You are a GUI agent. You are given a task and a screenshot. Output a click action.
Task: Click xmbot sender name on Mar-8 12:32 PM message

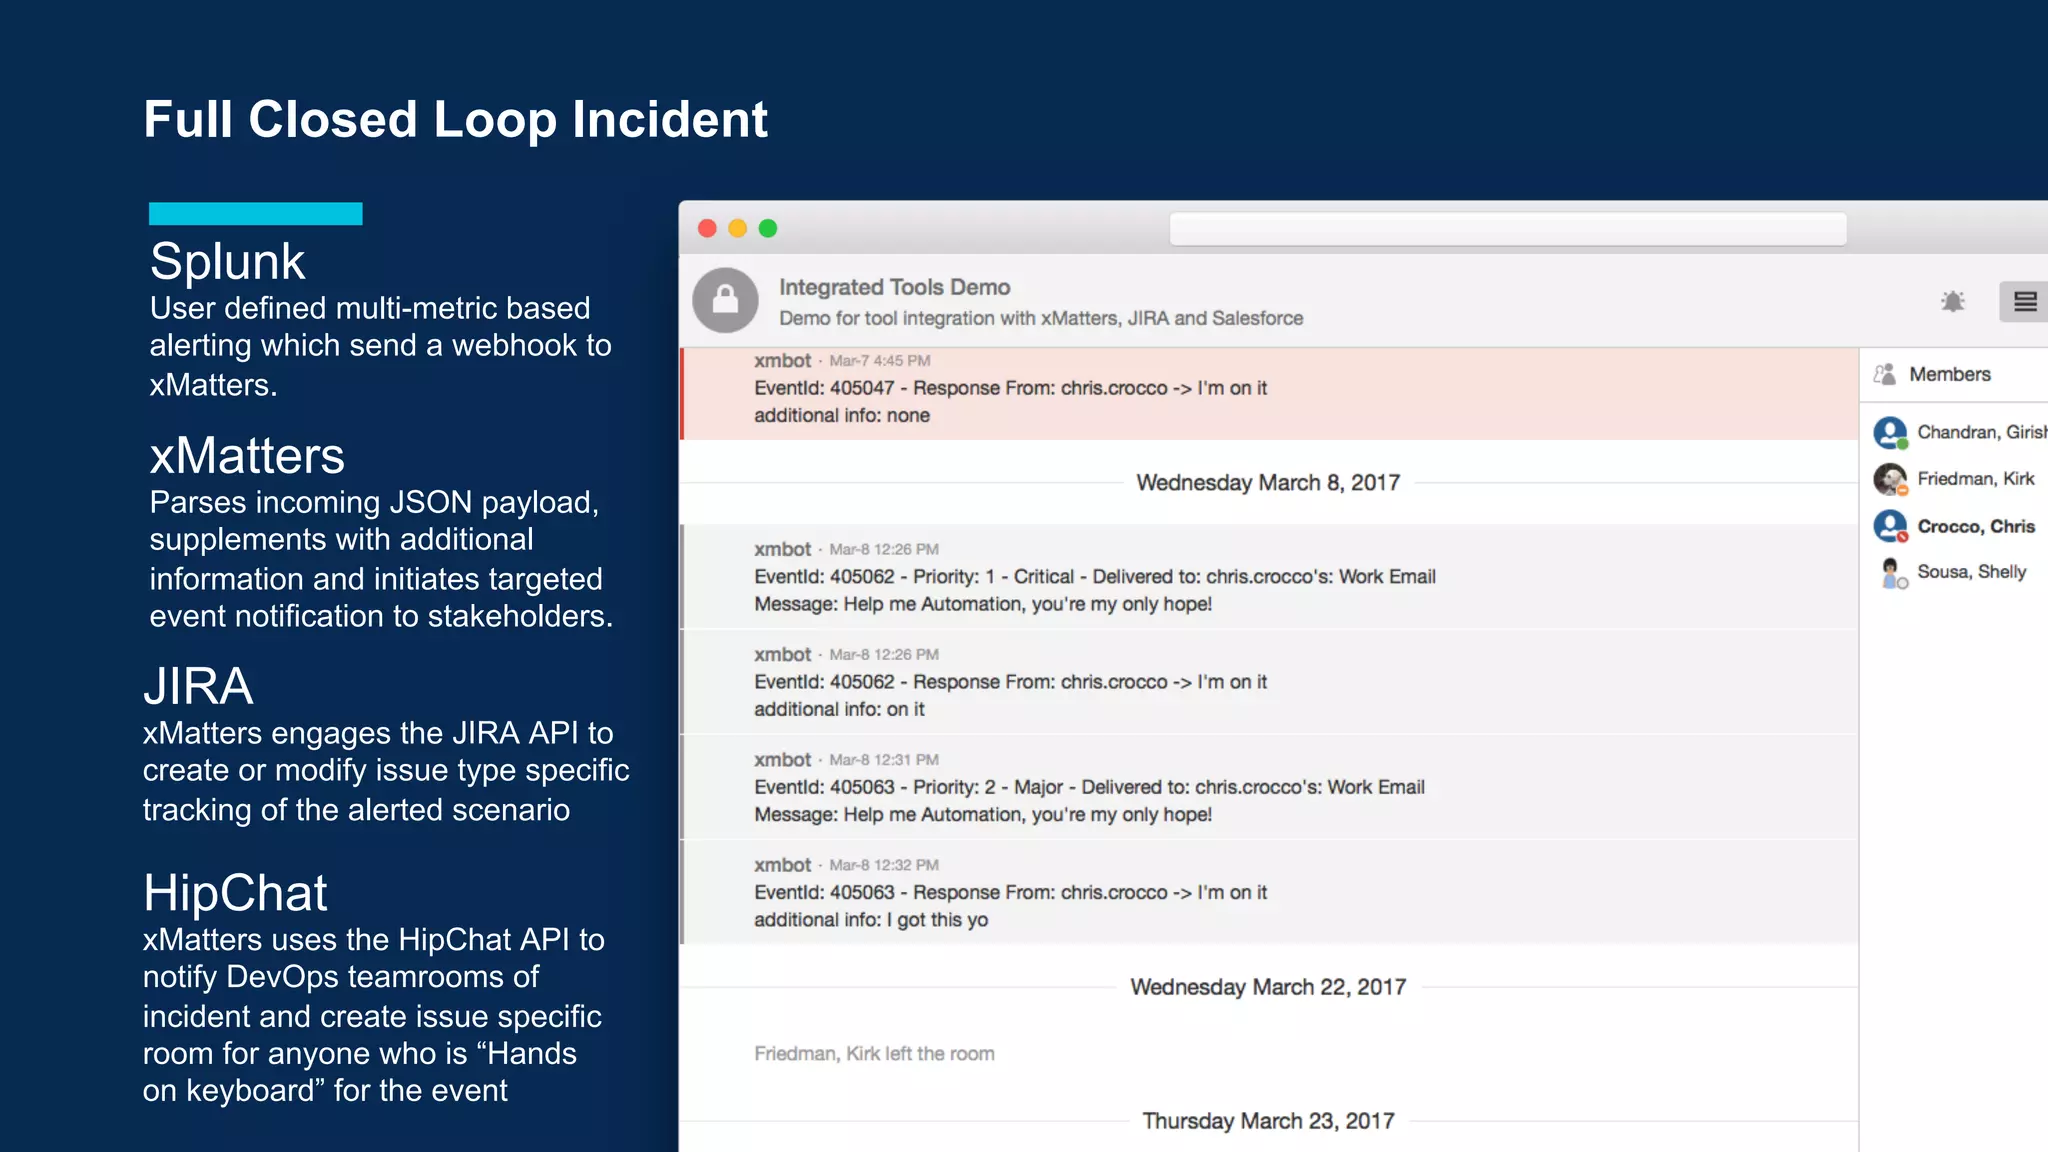[x=782, y=865]
